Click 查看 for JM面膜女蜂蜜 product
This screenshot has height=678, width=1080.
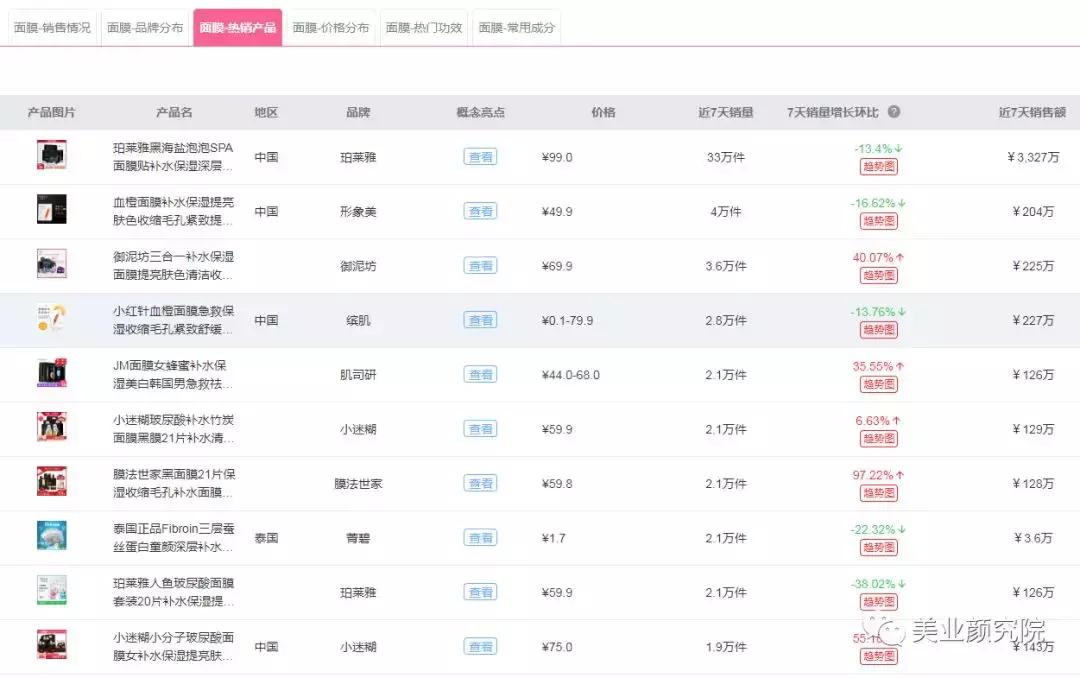coord(480,374)
